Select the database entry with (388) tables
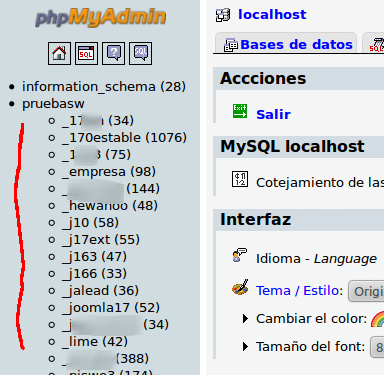This screenshot has width=384, height=375. coord(105,359)
